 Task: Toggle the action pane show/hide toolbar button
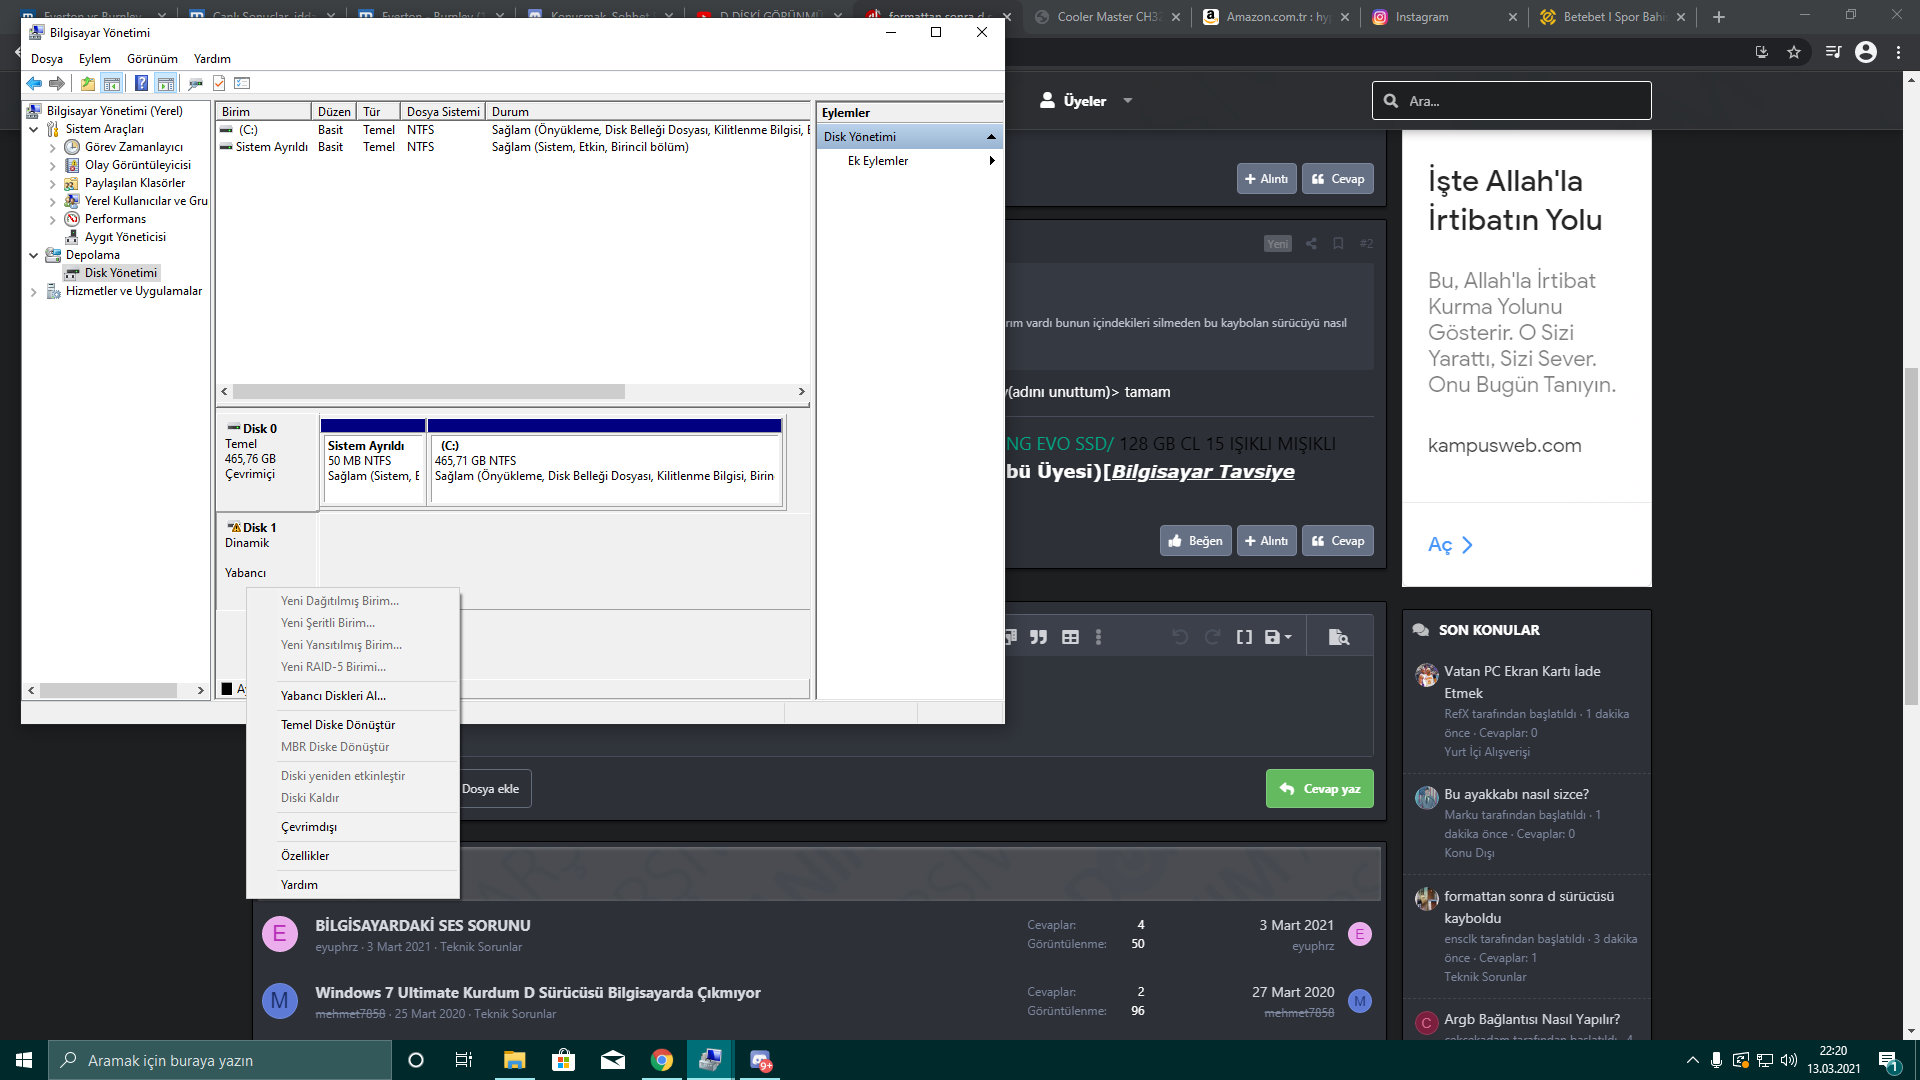pyautogui.click(x=166, y=84)
